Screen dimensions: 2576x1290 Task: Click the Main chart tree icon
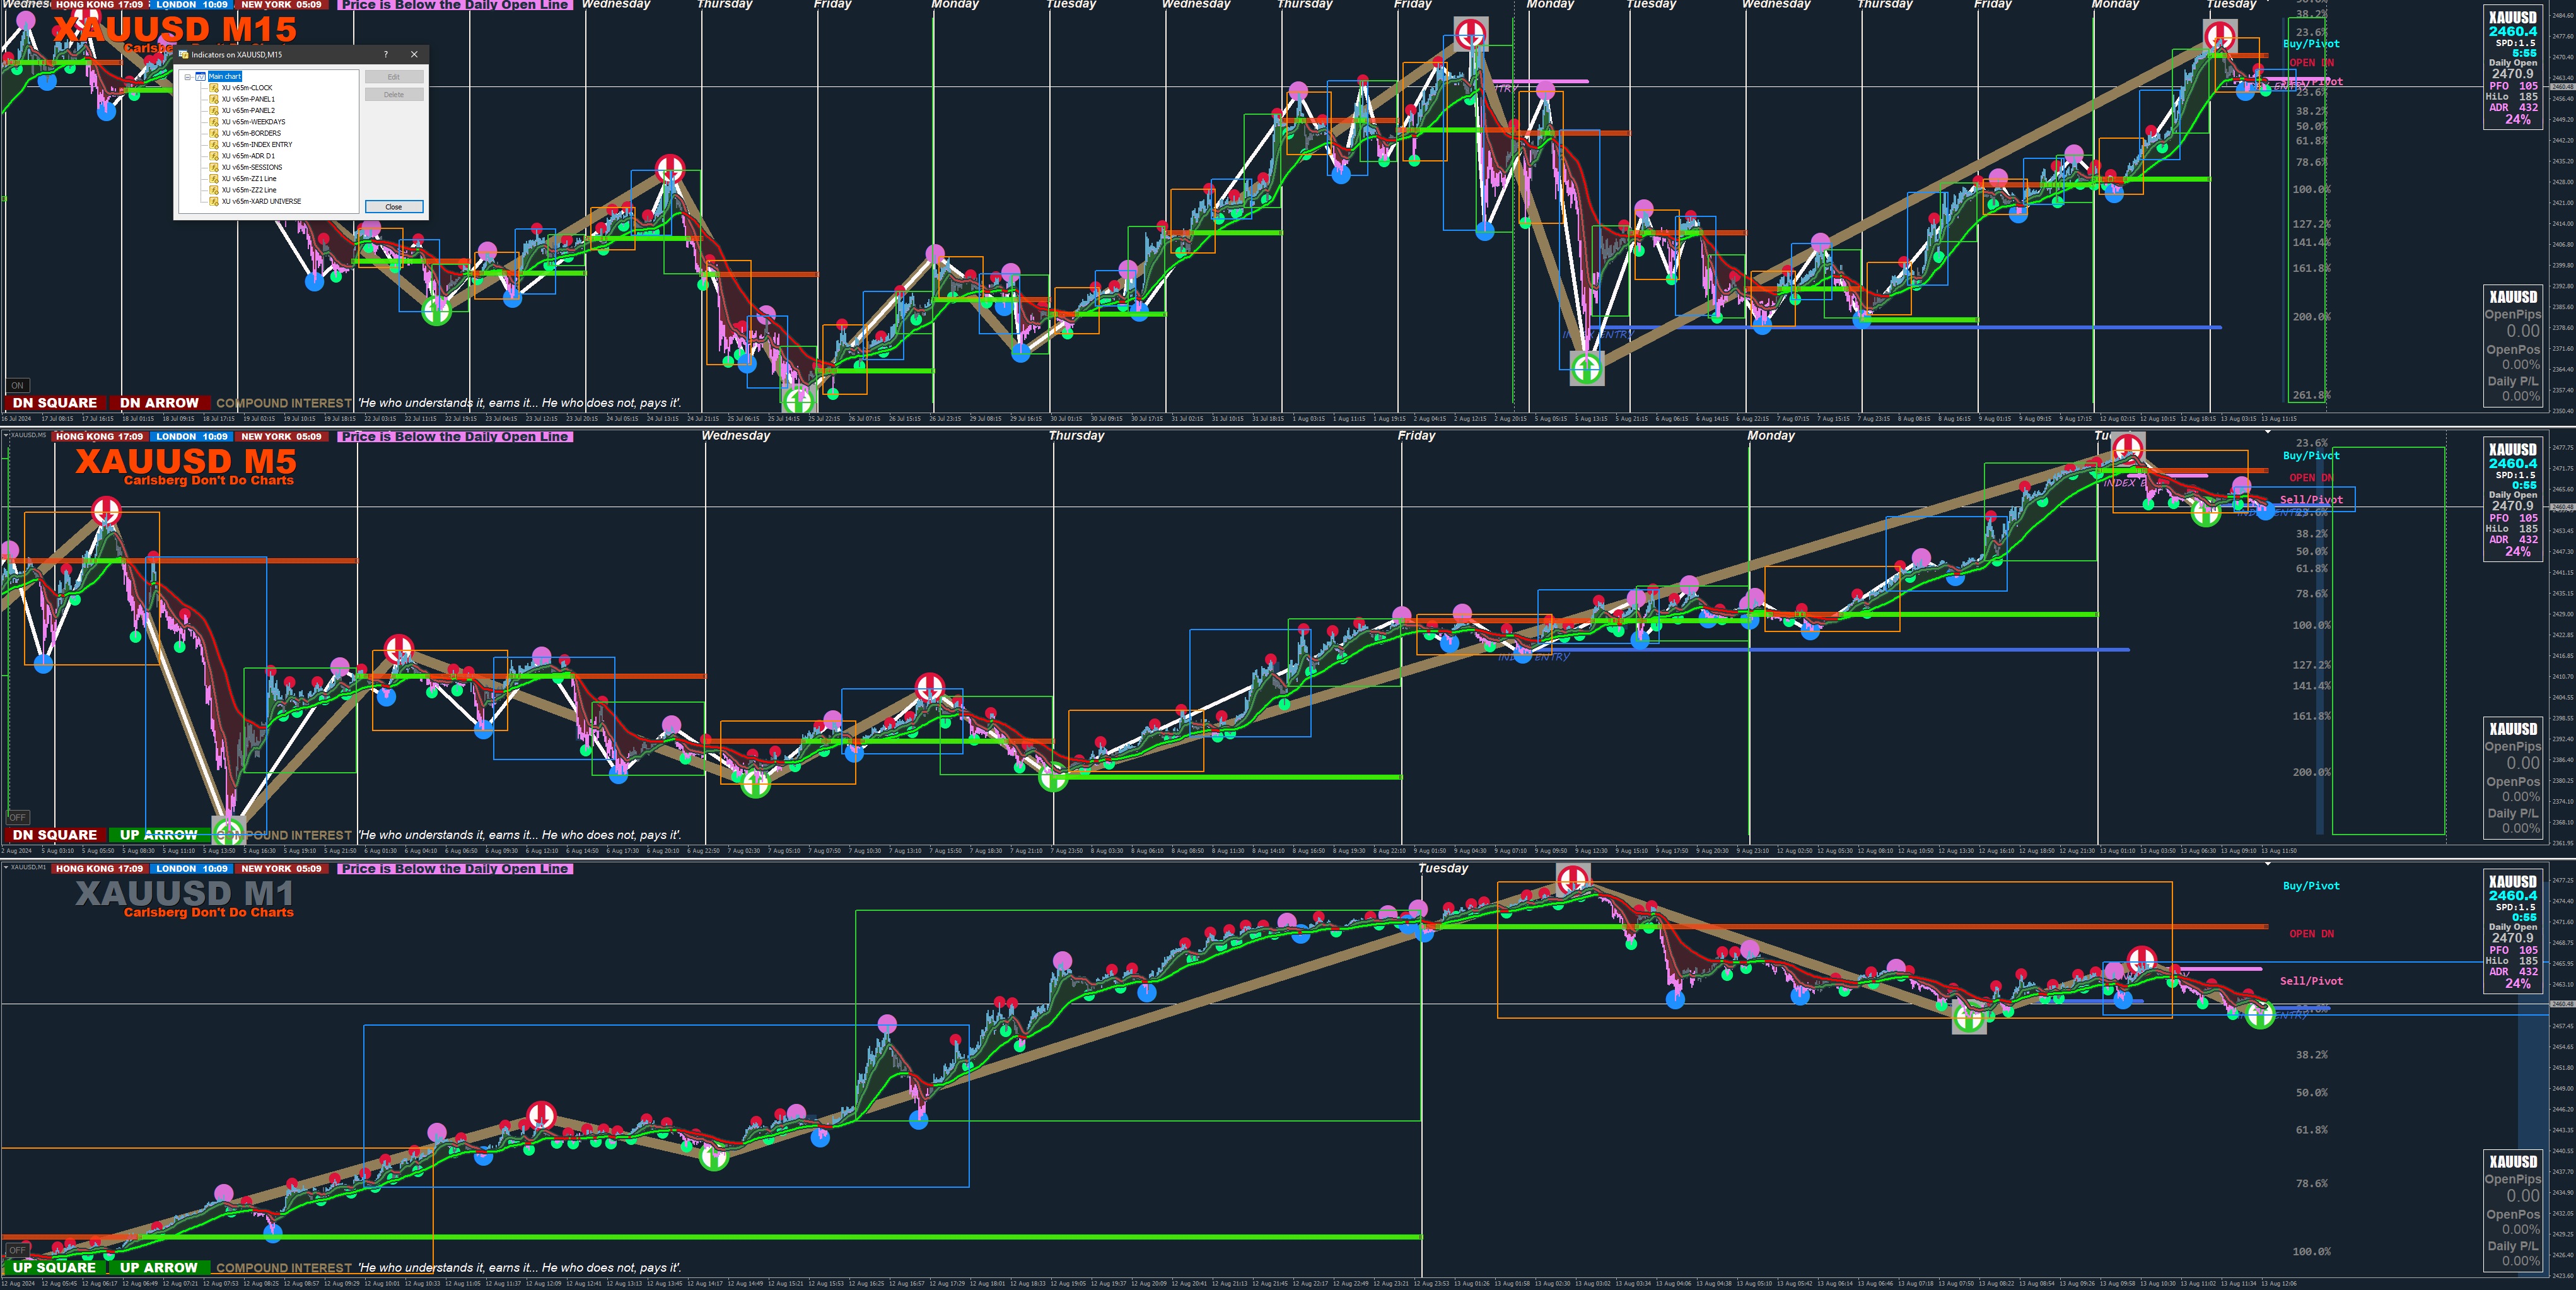click(201, 77)
